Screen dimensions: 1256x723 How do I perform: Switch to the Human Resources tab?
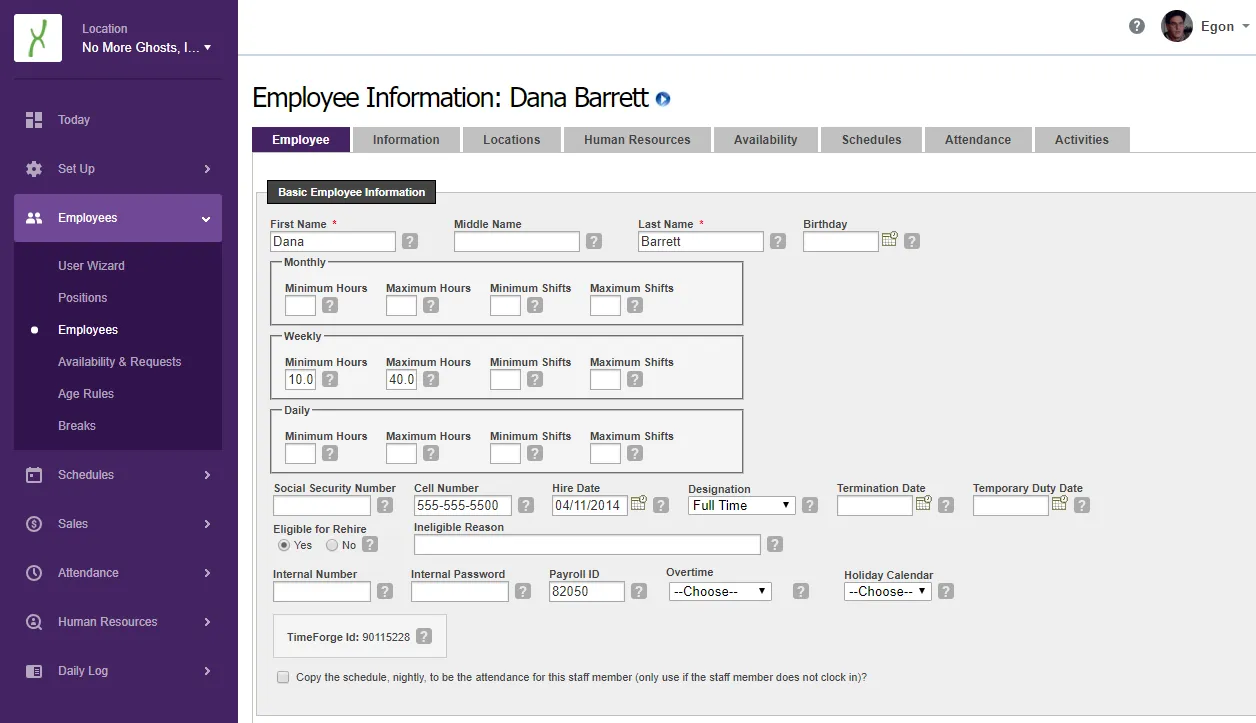[x=637, y=140]
